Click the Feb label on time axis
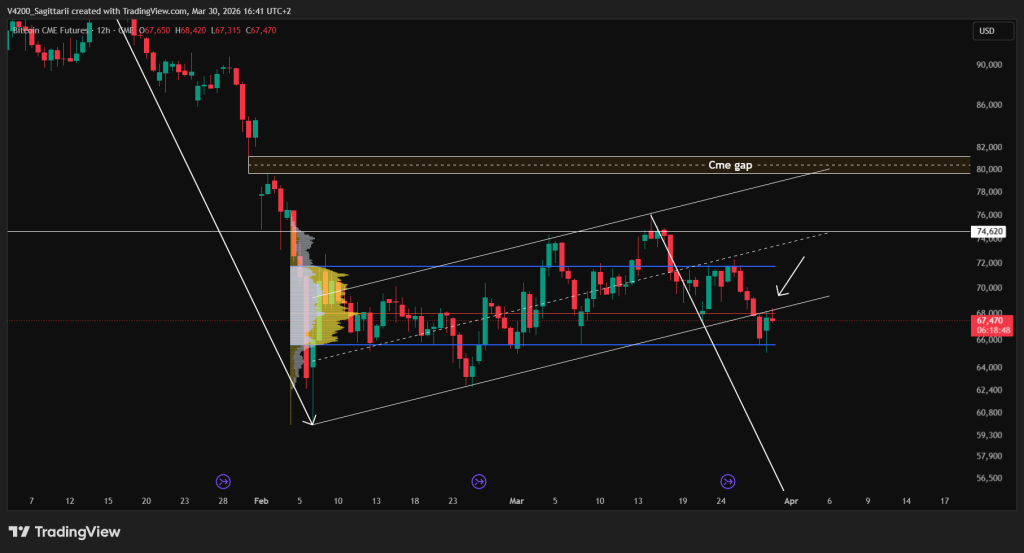This screenshot has height=553, width=1024. [x=261, y=500]
